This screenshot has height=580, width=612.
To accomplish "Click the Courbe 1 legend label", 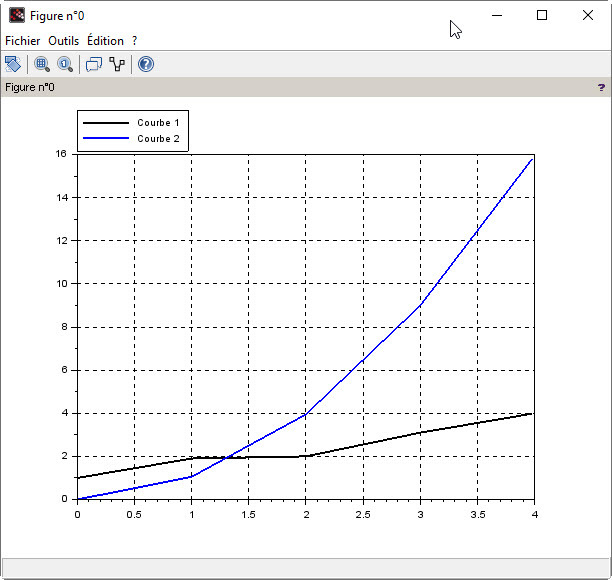I will click(x=158, y=123).
